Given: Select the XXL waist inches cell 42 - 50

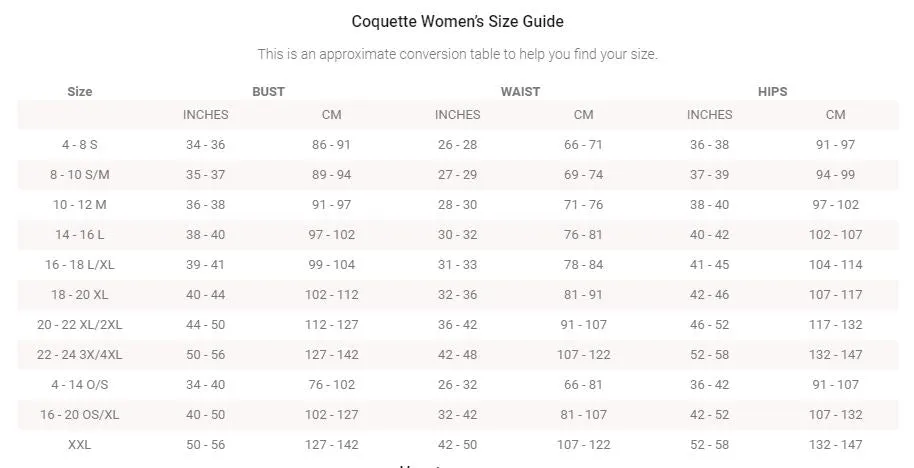Looking at the screenshot, I should pyautogui.click(x=458, y=445).
